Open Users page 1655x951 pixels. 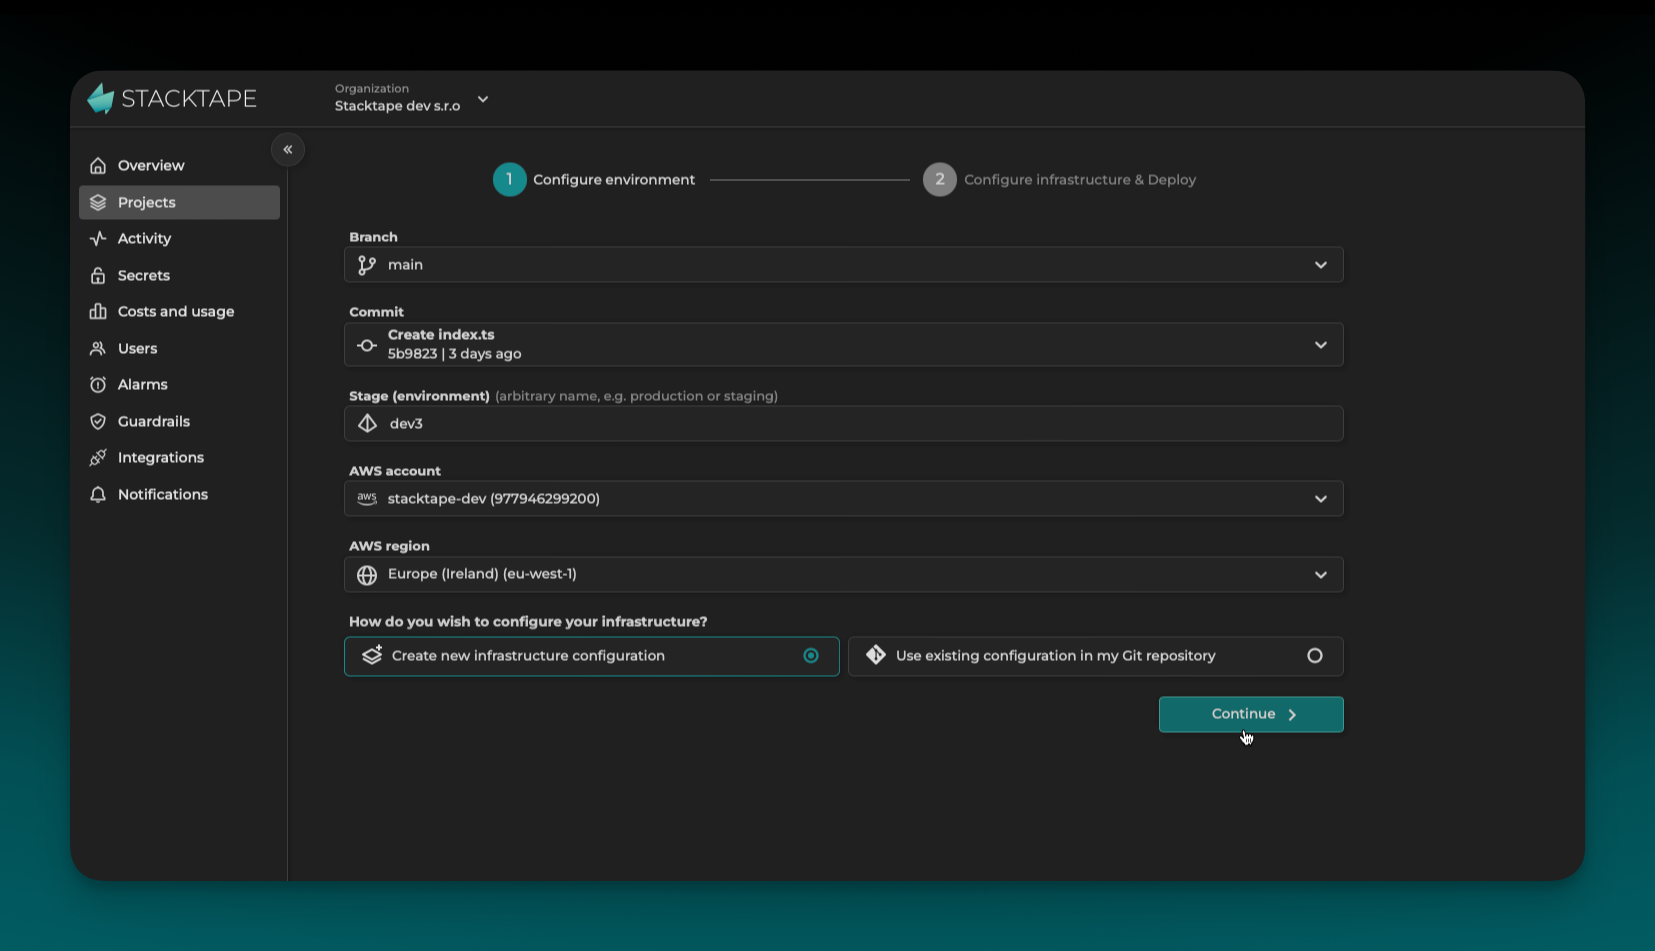click(179, 349)
